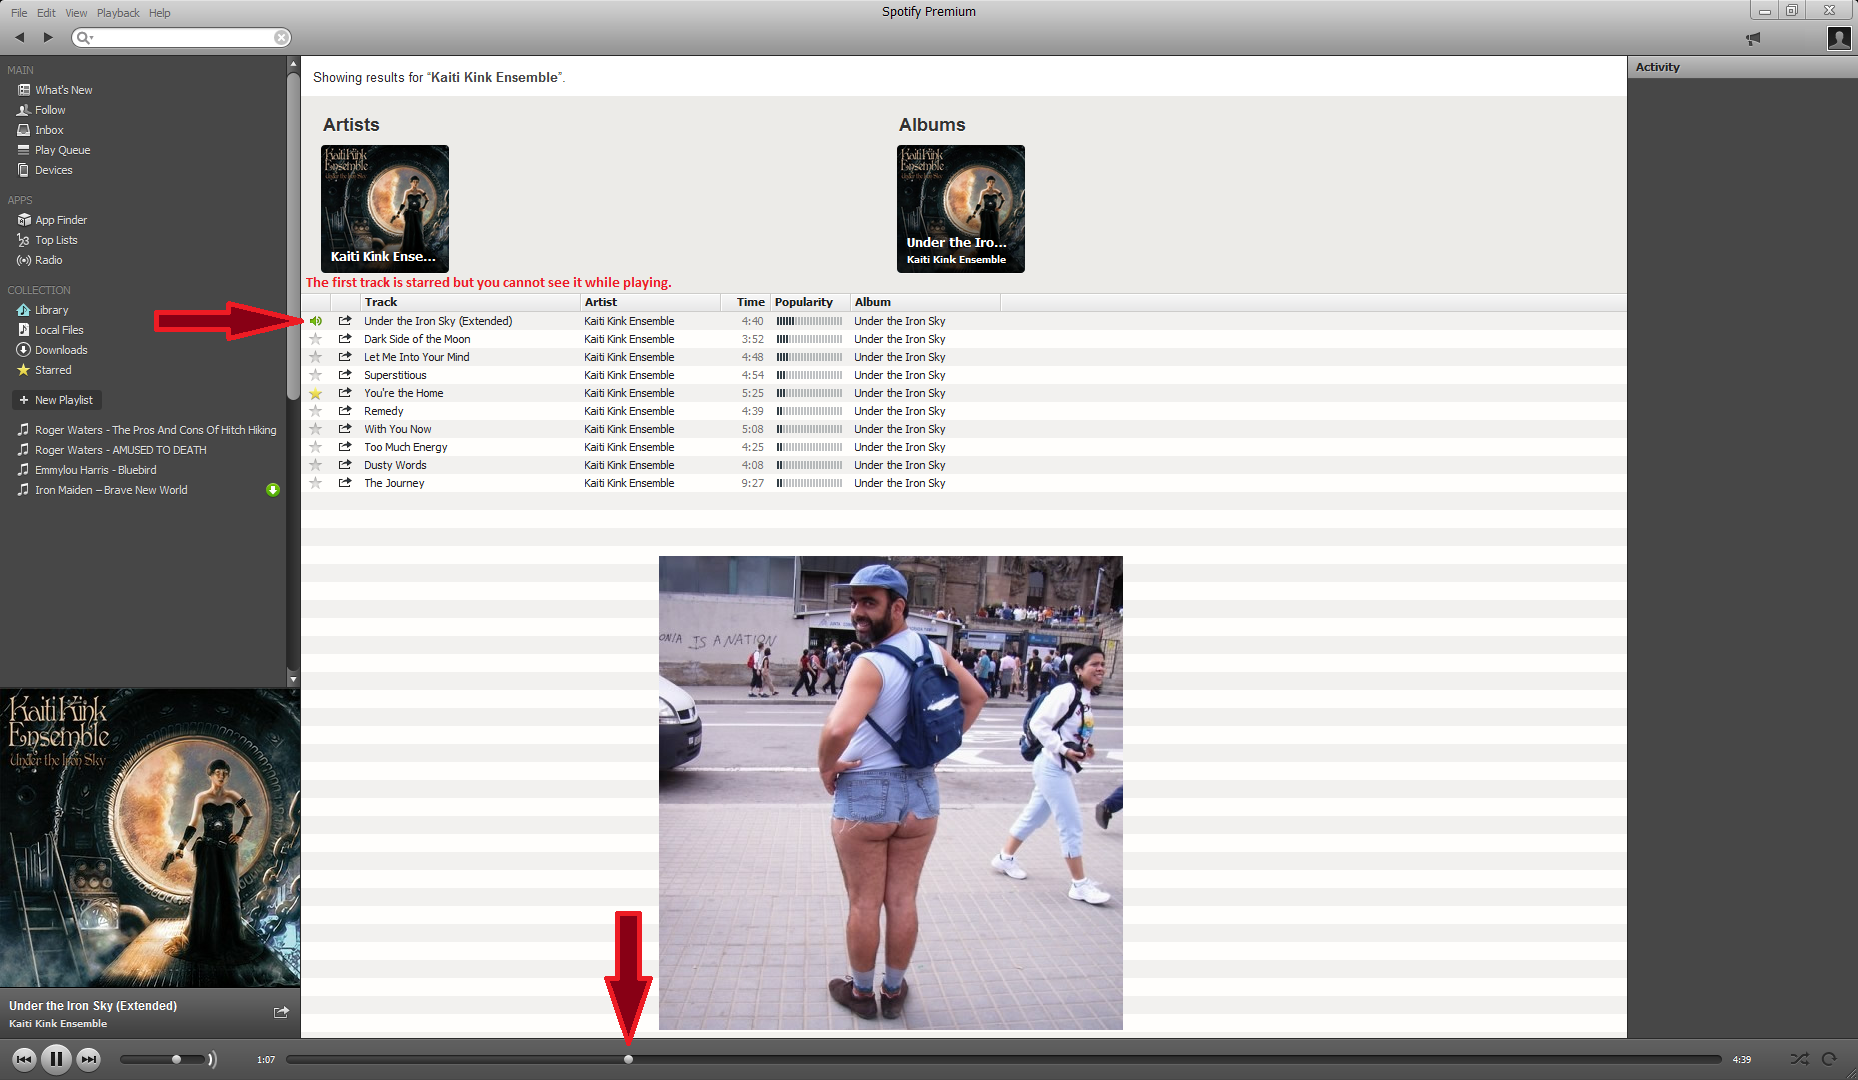Sort by Artist column header
The height and width of the screenshot is (1080, 1858).
[650, 302]
